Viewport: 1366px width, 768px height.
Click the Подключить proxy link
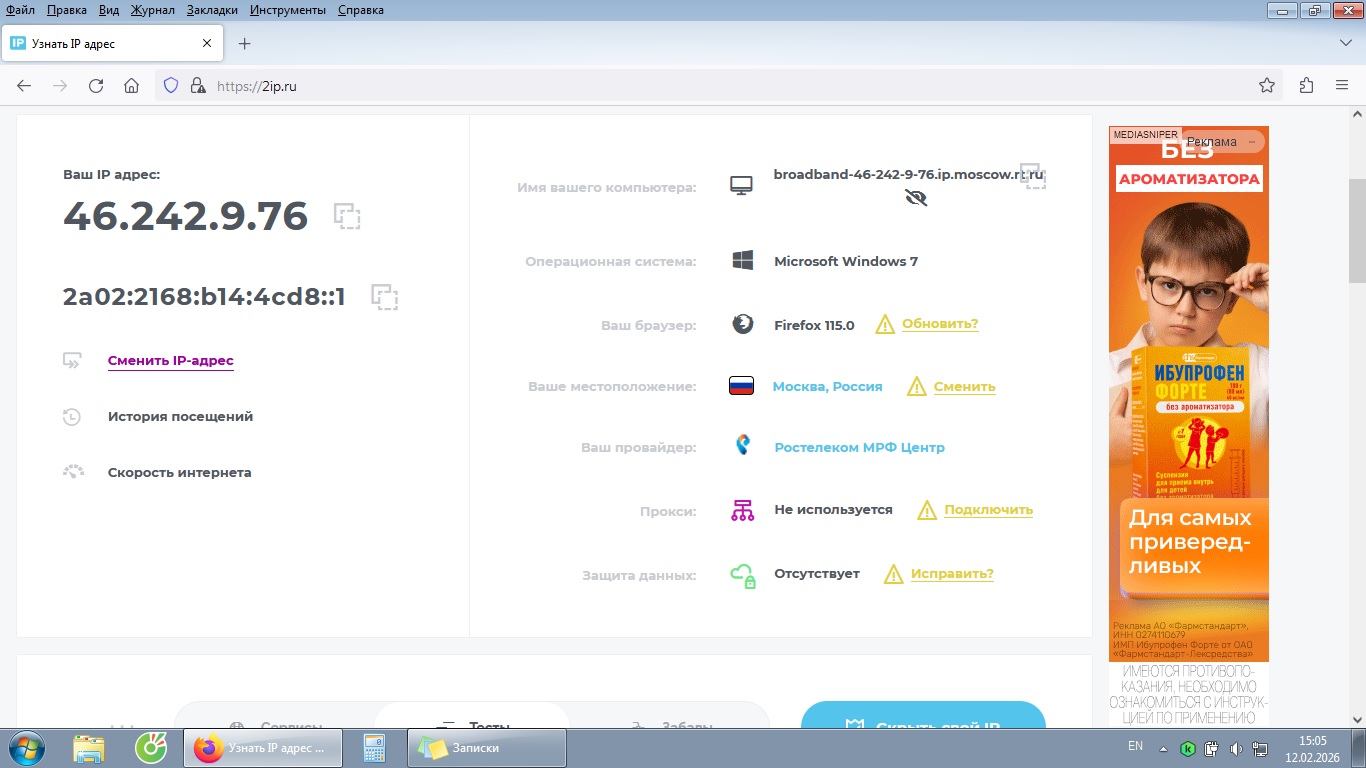click(989, 510)
